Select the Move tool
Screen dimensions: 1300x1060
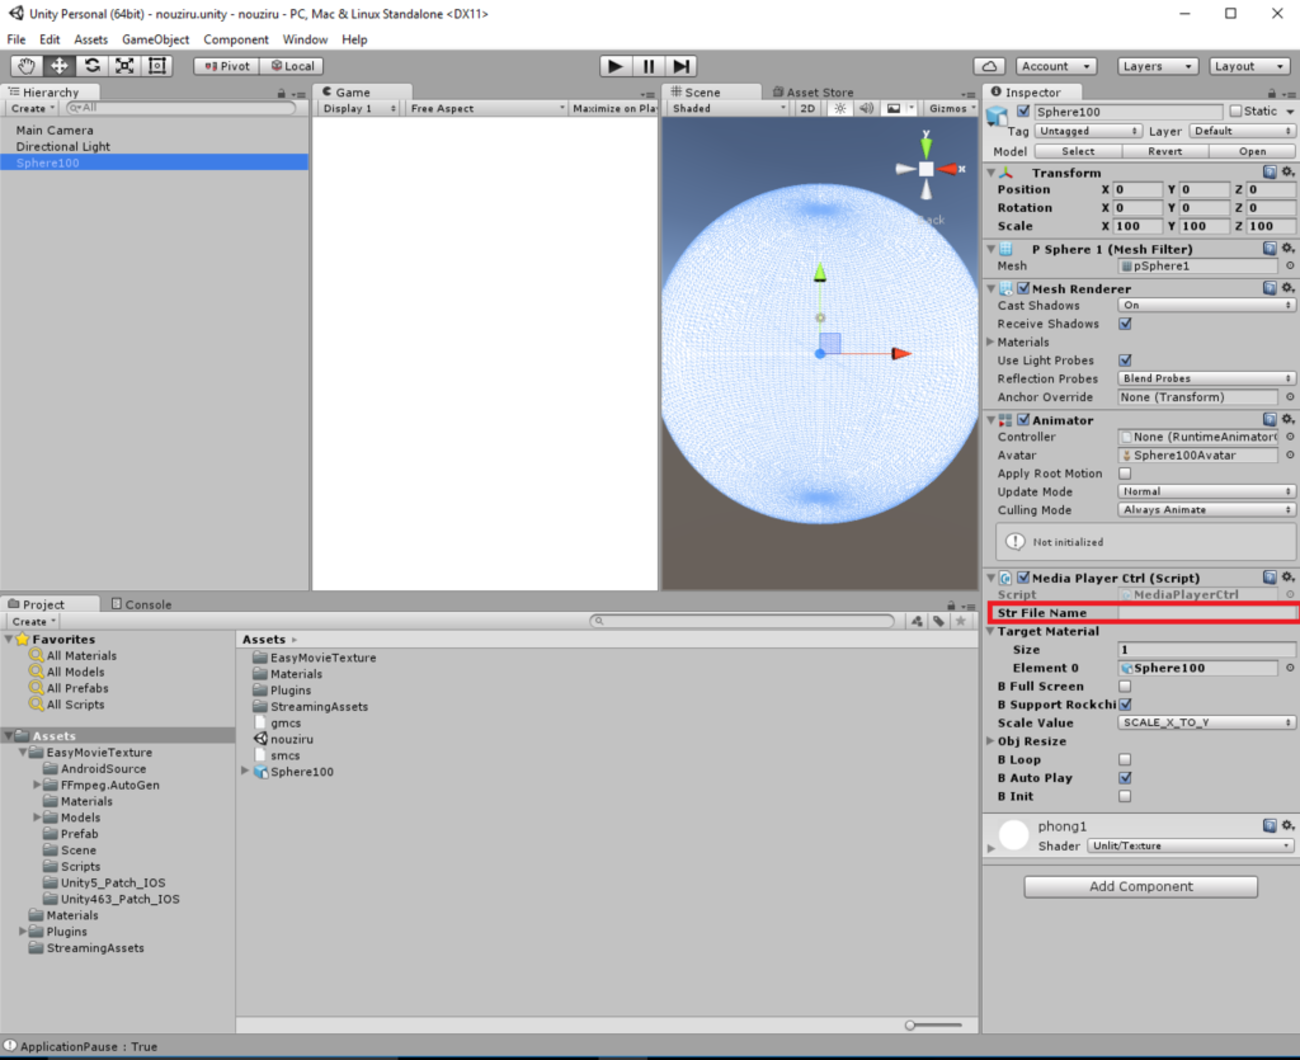point(59,66)
